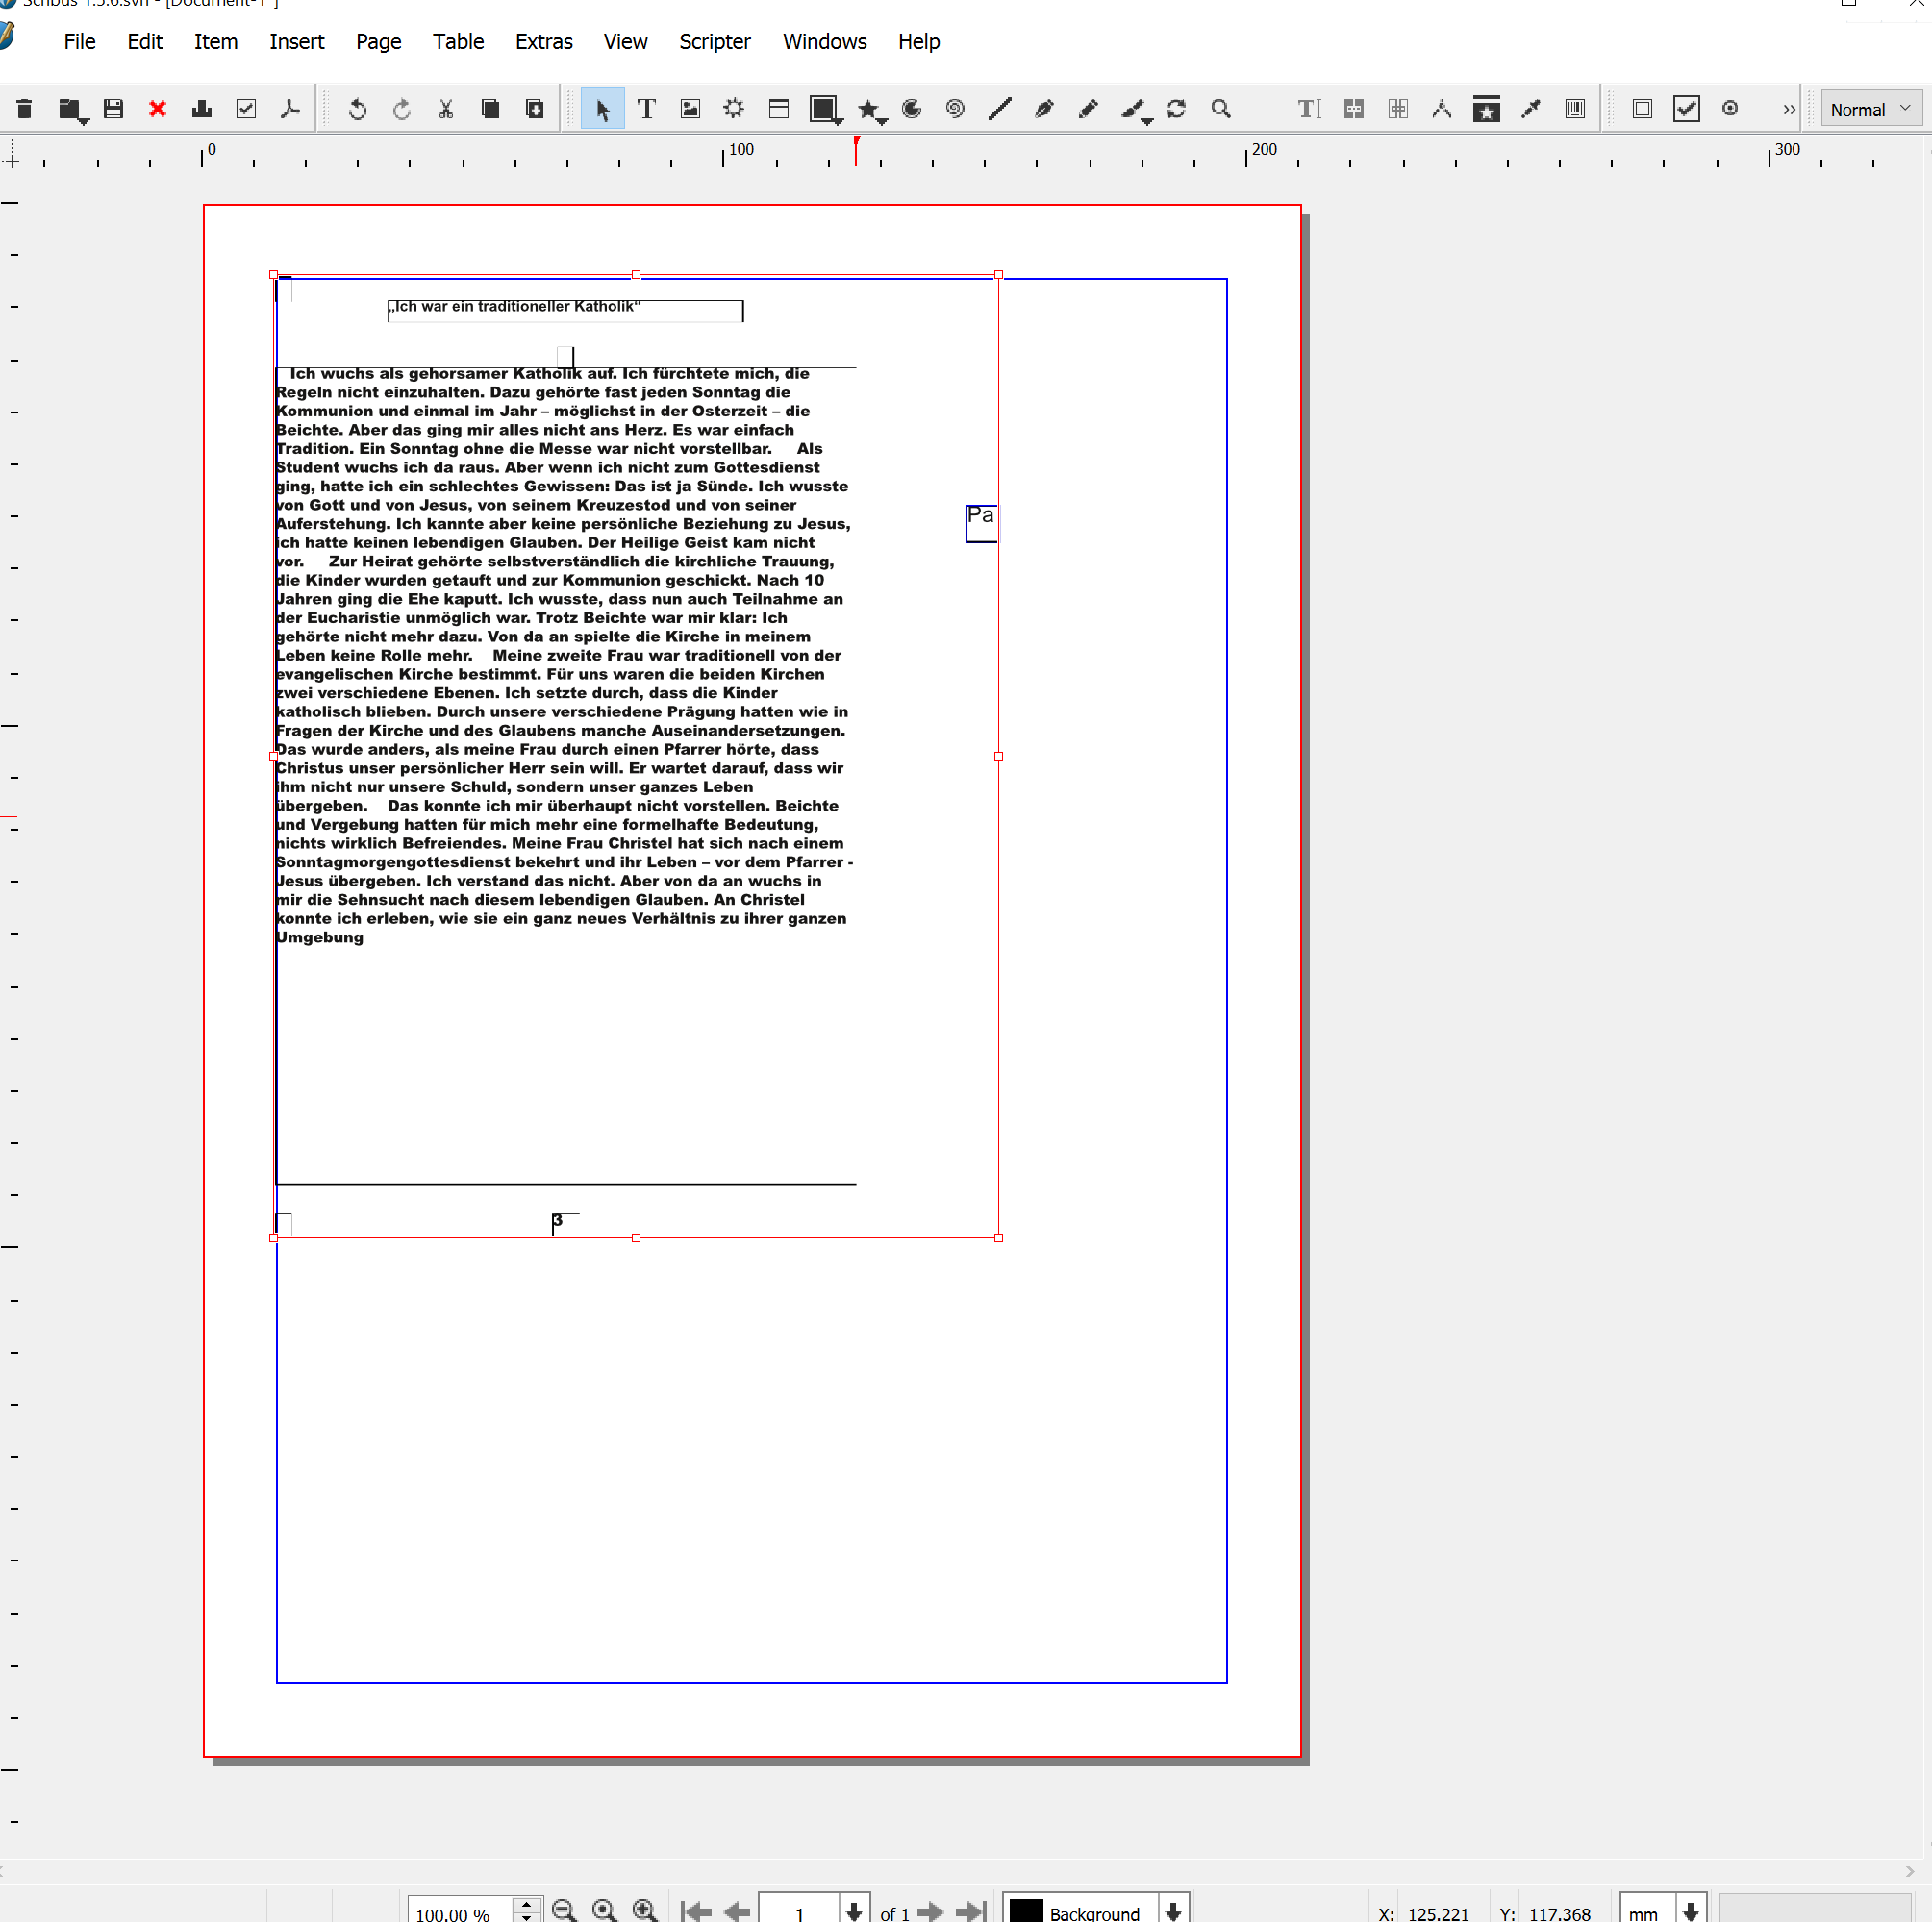Viewport: 1932px width, 1922px height.
Task: Select the Spiral tool
Action: pyautogui.click(x=955, y=109)
